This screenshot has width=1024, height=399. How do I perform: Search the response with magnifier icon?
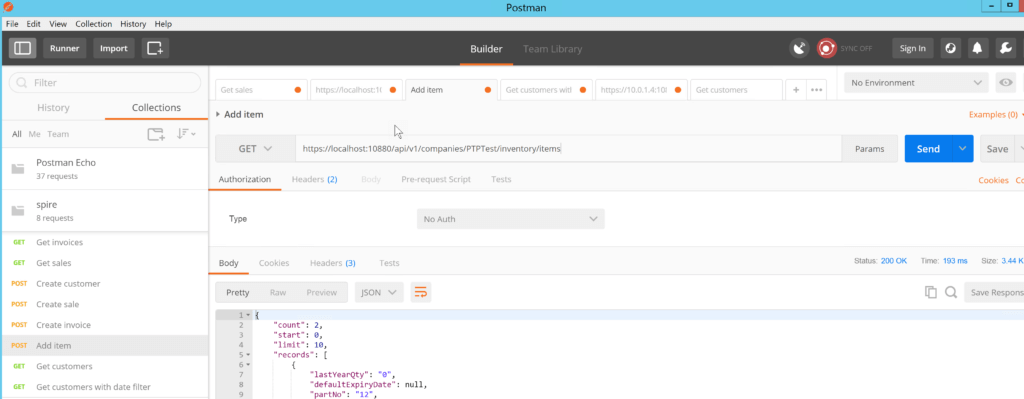click(x=951, y=293)
